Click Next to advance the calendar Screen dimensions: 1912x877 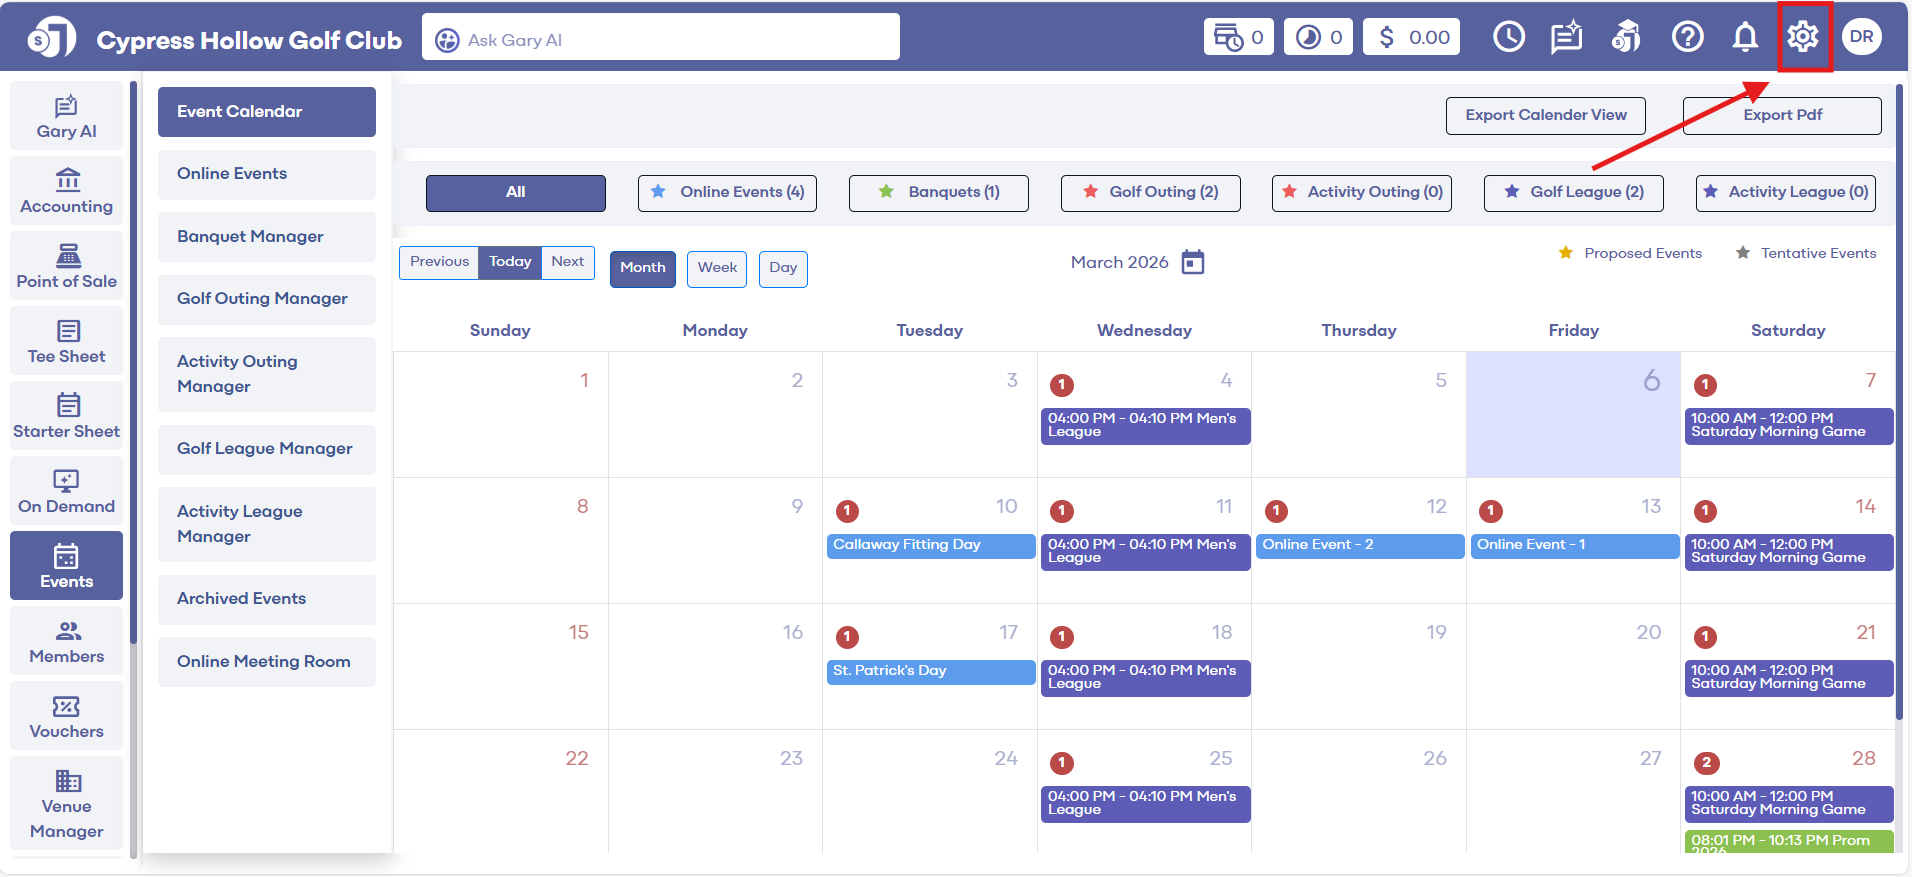[x=567, y=262]
